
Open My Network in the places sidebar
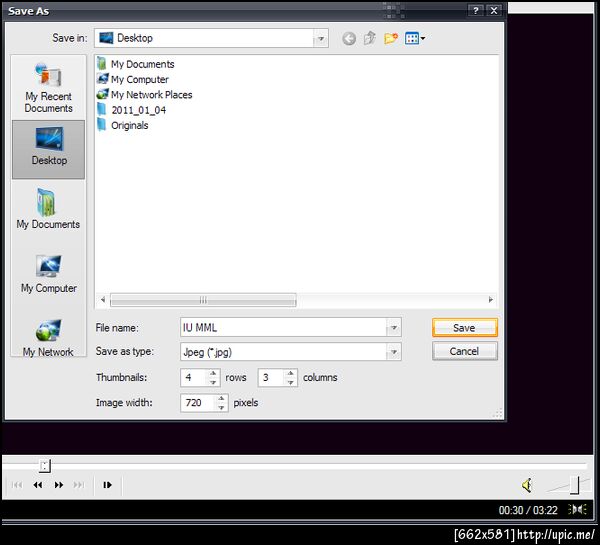(x=48, y=338)
